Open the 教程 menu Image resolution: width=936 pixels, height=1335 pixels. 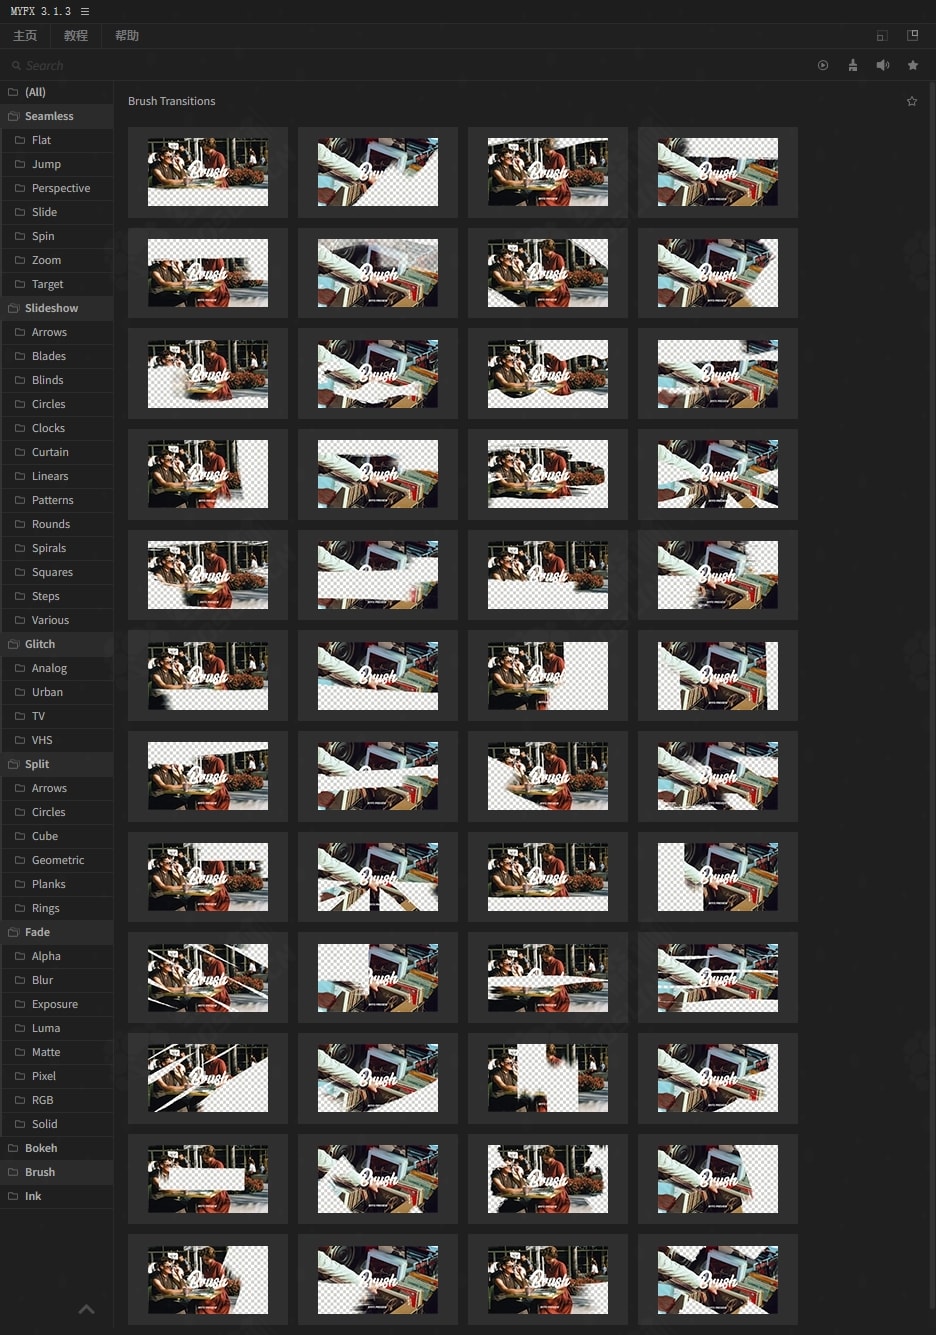76,36
